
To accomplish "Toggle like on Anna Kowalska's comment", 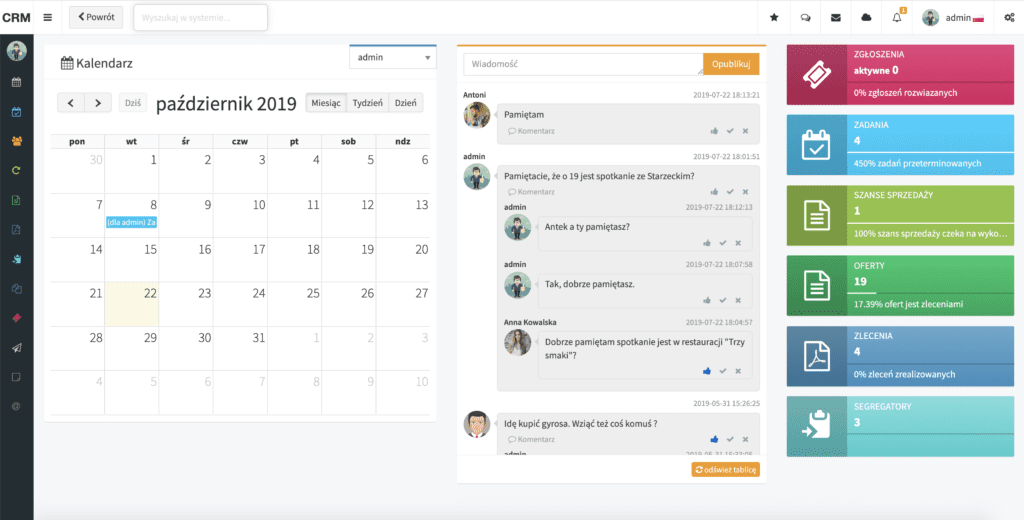I will pos(707,370).
